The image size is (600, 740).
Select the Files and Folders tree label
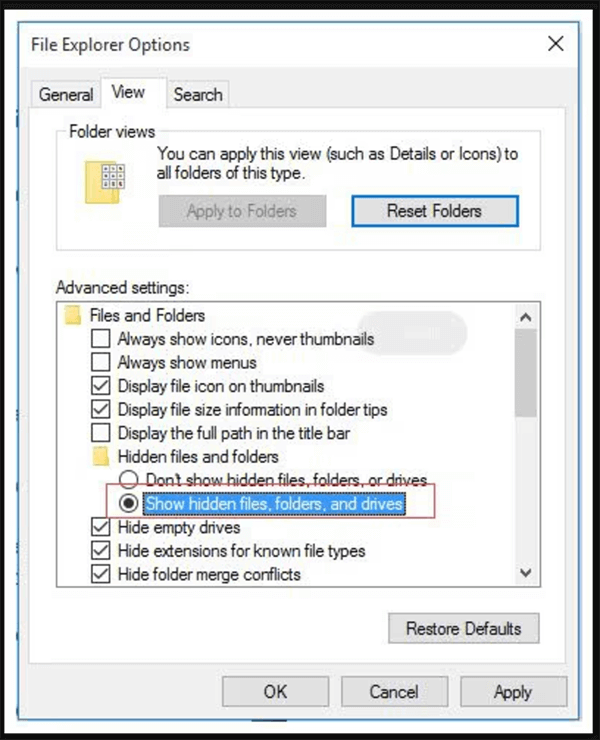pos(147,315)
